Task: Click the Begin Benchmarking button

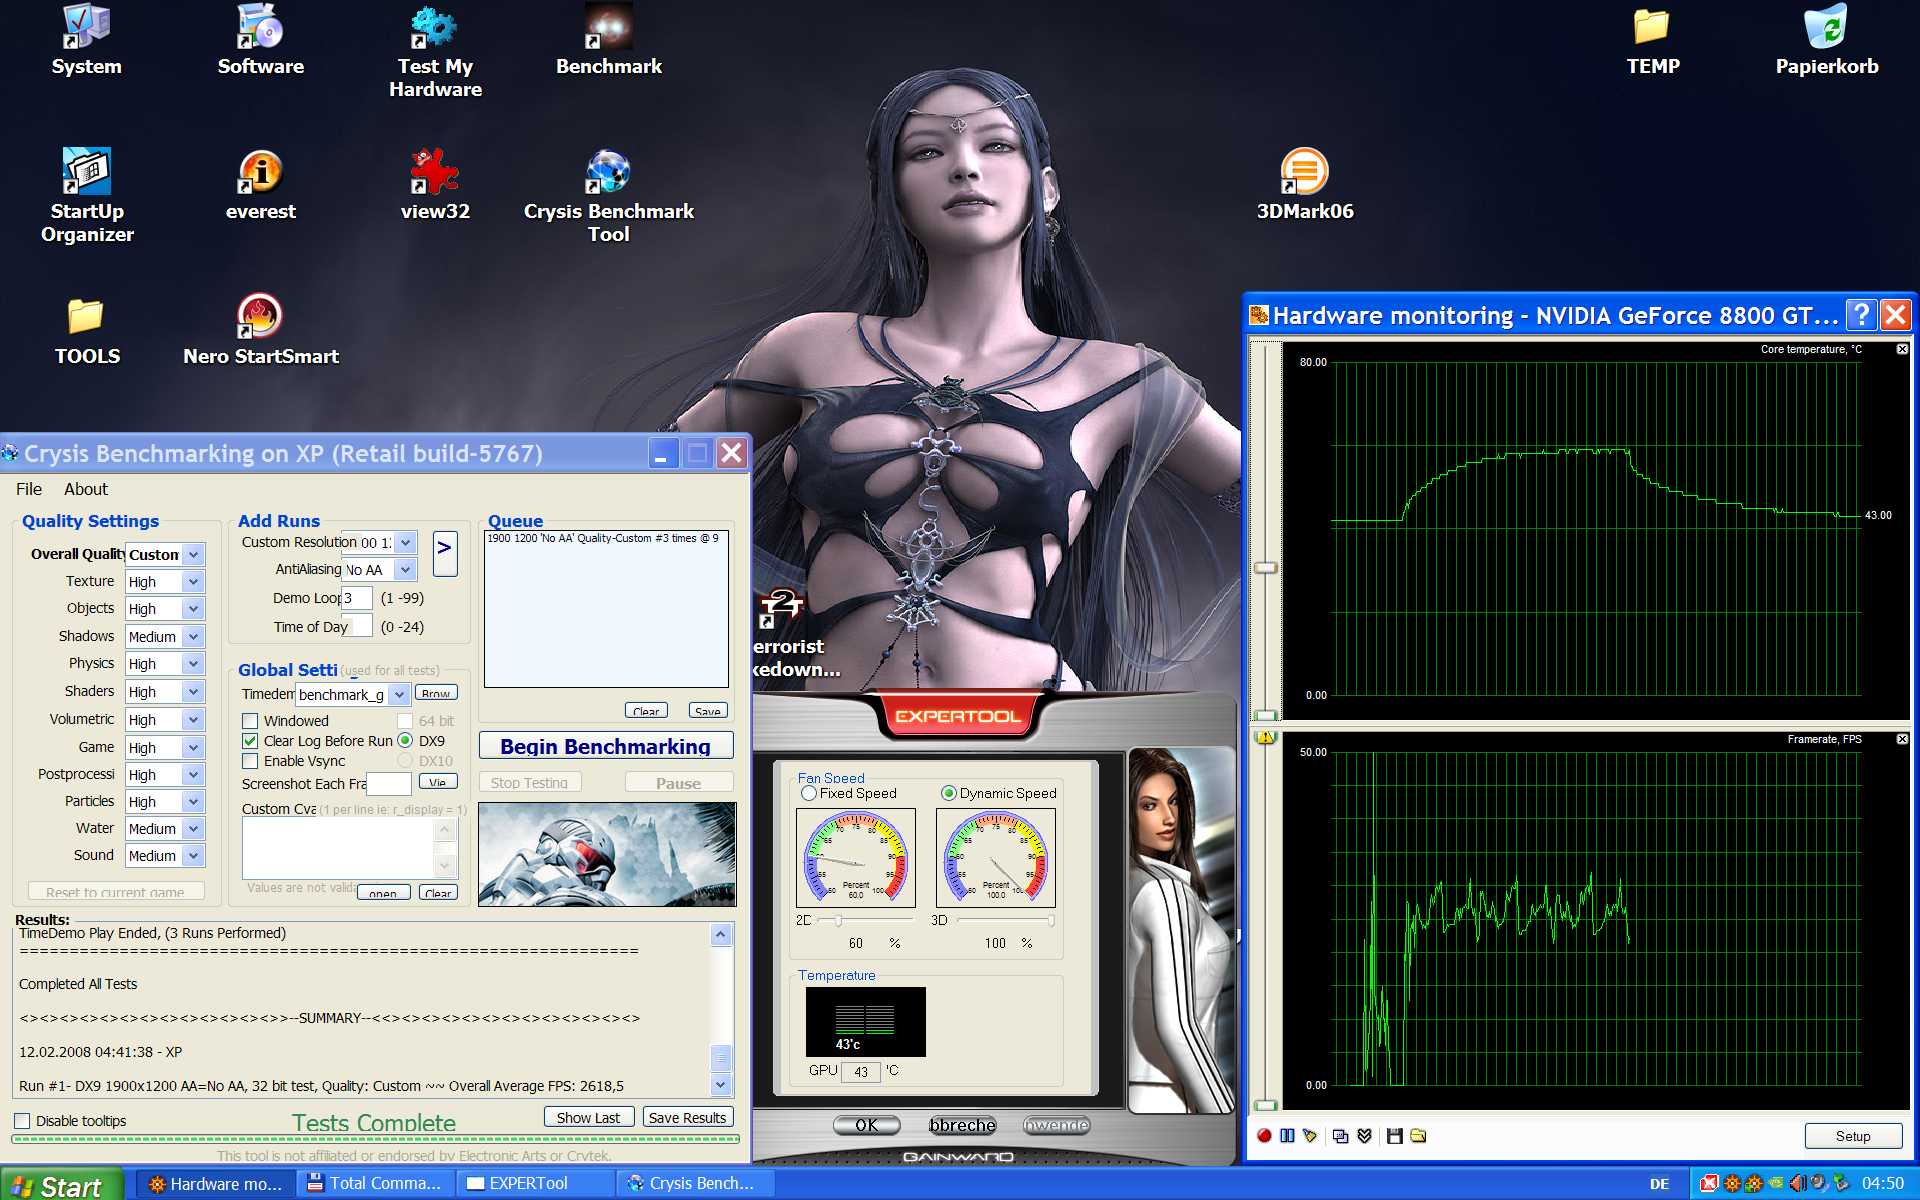Action: click(605, 746)
